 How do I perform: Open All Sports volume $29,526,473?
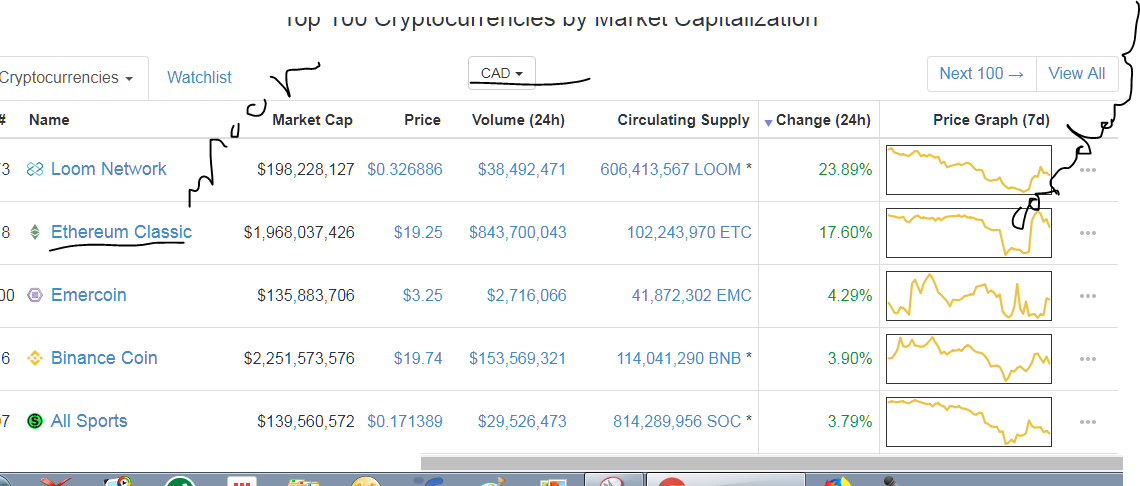click(522, 421)
